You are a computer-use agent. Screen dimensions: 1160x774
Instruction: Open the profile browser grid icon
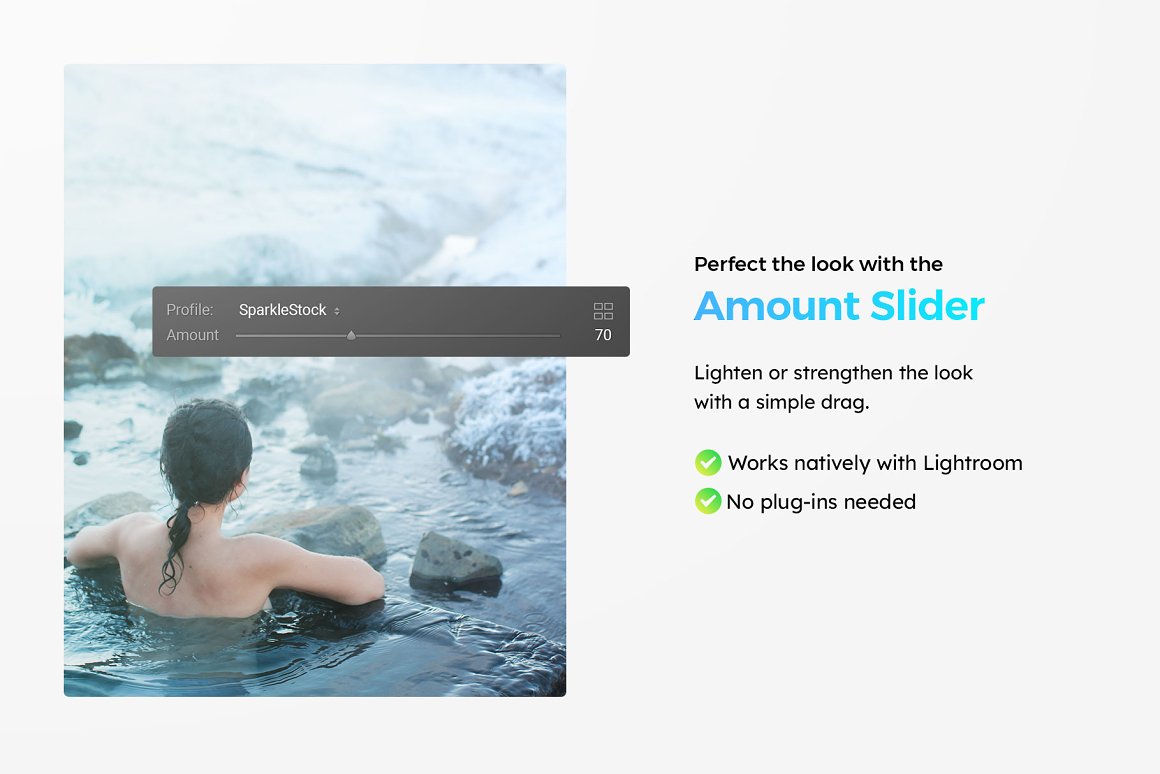click(603, 311)
